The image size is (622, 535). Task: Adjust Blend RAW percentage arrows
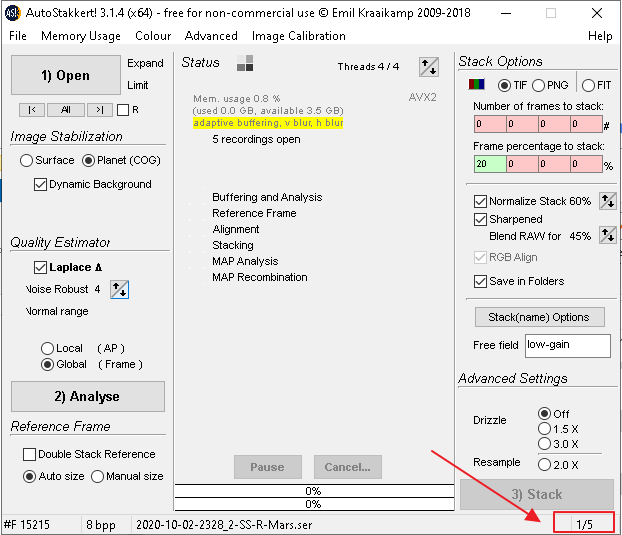[x=607, y=236]
